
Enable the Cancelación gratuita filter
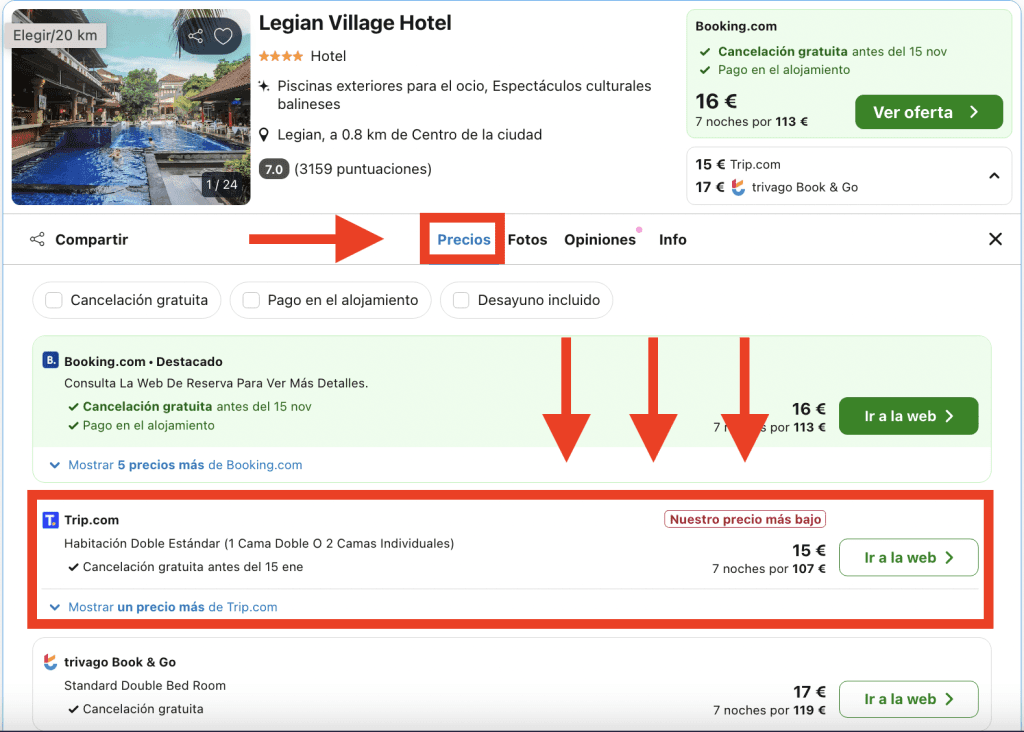coord(54,300)
